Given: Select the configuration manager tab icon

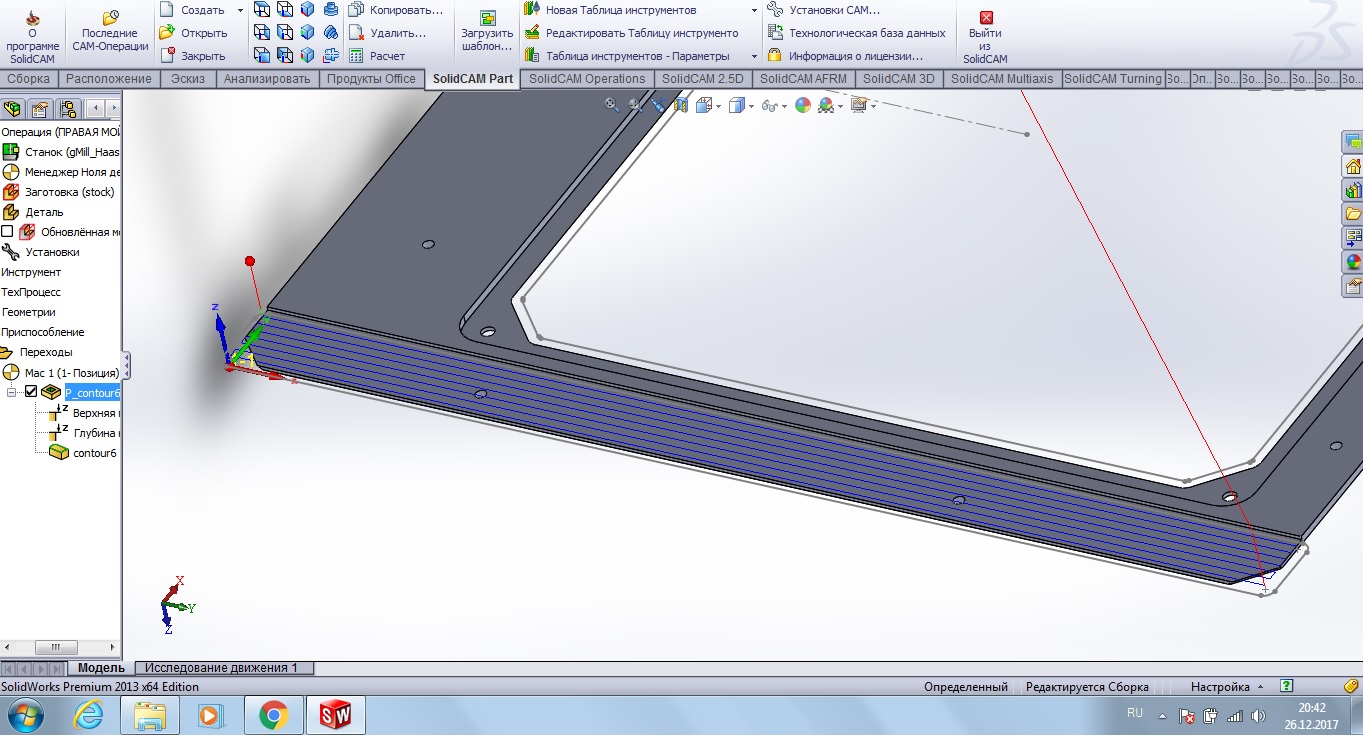Looking at the screenshot, I should coord(67,109).
